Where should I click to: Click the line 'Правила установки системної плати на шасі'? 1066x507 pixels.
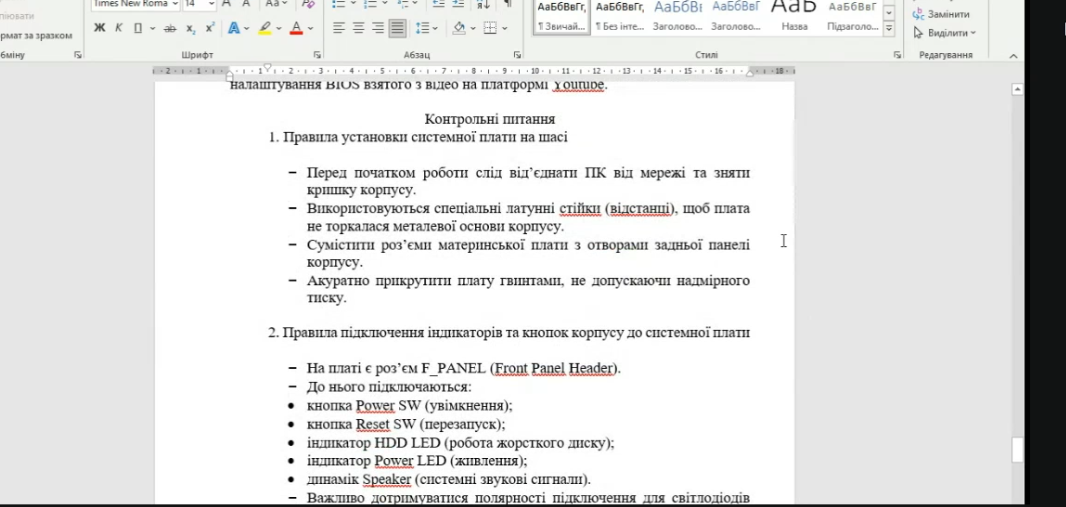click(425, 137)
